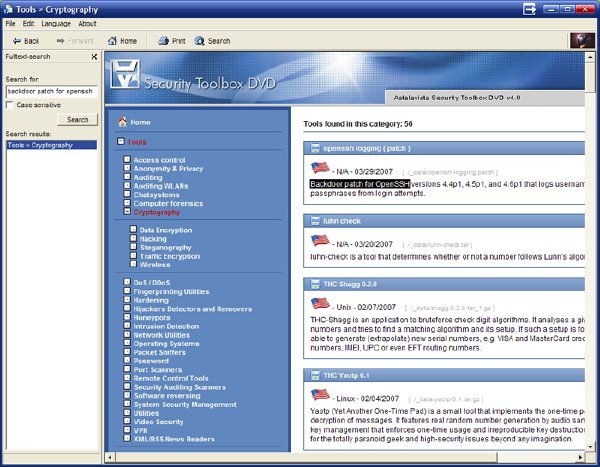
Task: Collapse the Tools tree node
Action: click(121, 141)
